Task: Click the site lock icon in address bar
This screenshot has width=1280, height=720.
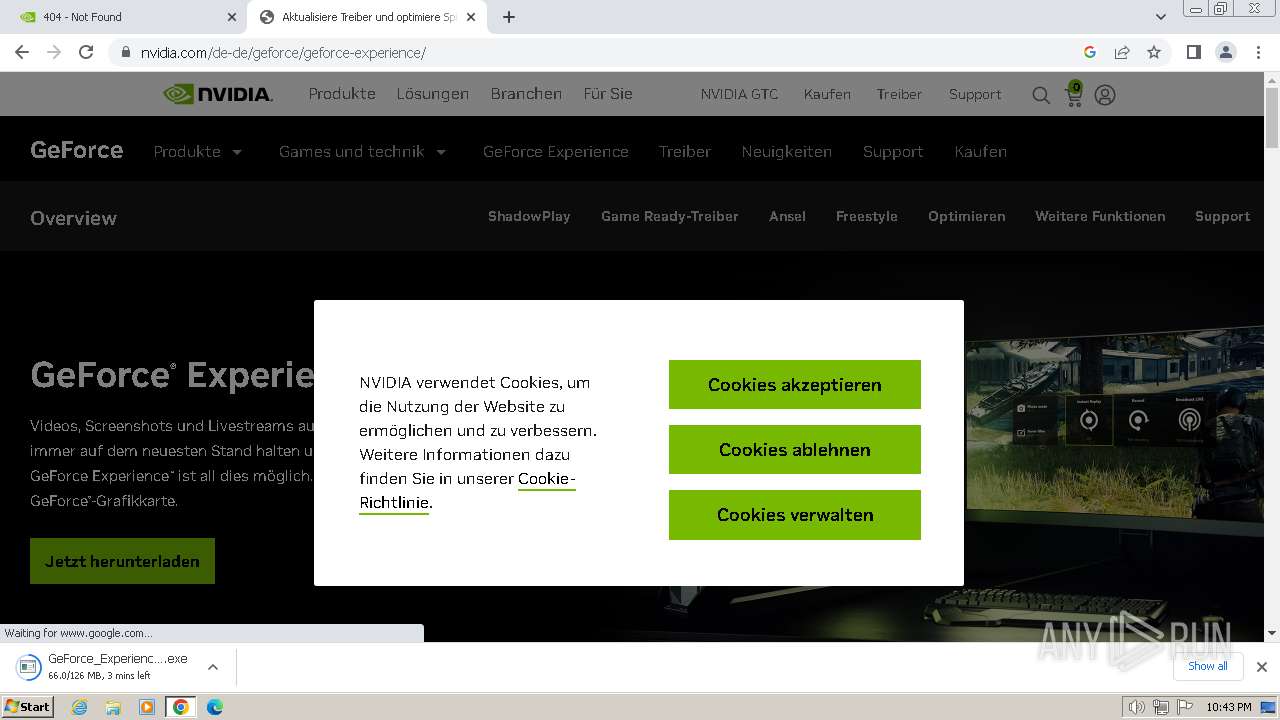Action: (126, 52)
